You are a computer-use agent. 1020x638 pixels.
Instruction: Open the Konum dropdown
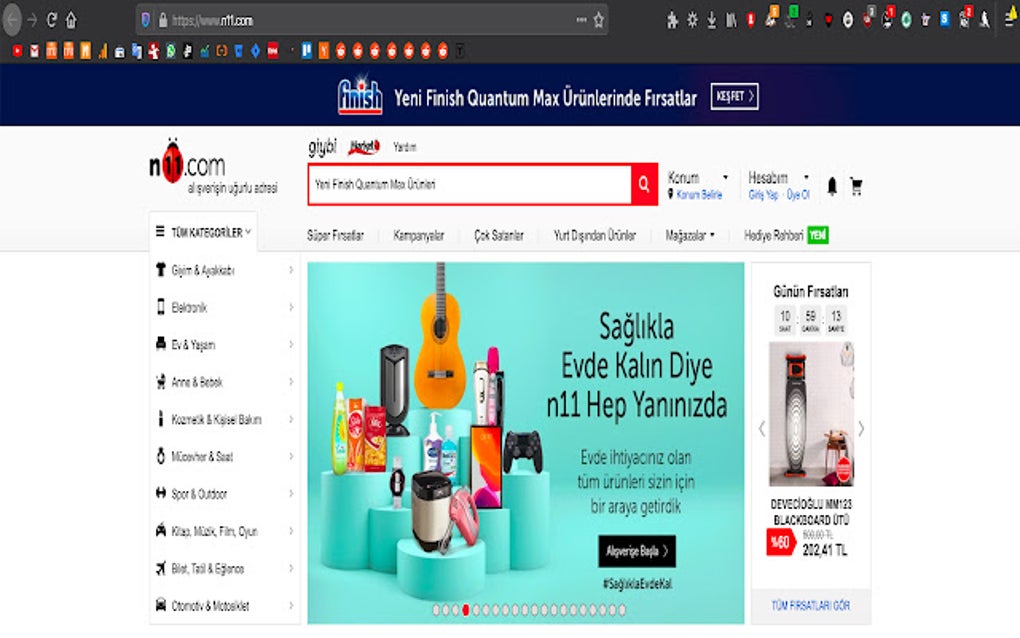[697, 178]
